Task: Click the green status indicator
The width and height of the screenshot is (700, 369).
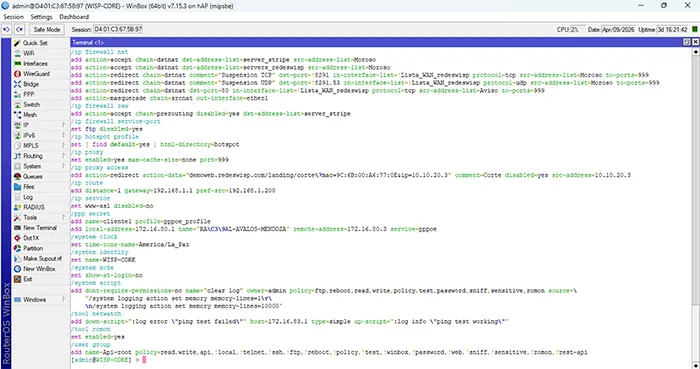Action: pos(695,29)
